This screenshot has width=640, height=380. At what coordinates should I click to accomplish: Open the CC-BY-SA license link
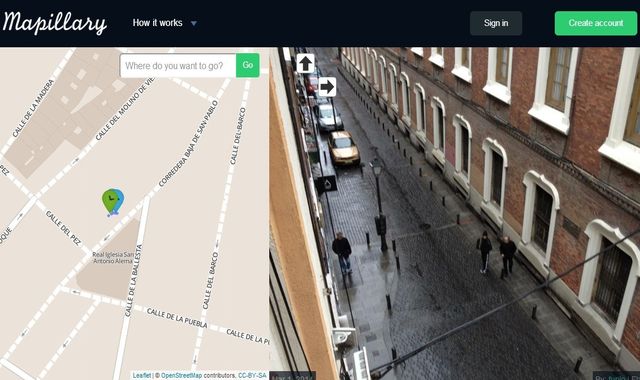pyautogui.click(x=252, y=376)
